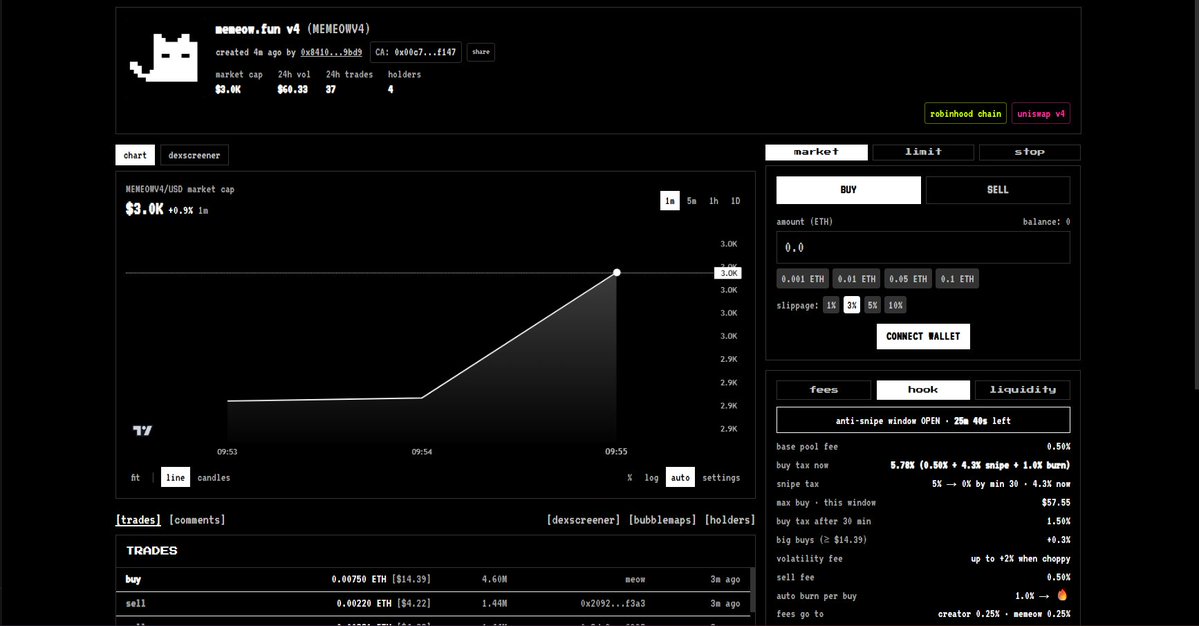This screenshot has width=1199, height=626.
Task: Open the hook tab
Action: point(923,390)
